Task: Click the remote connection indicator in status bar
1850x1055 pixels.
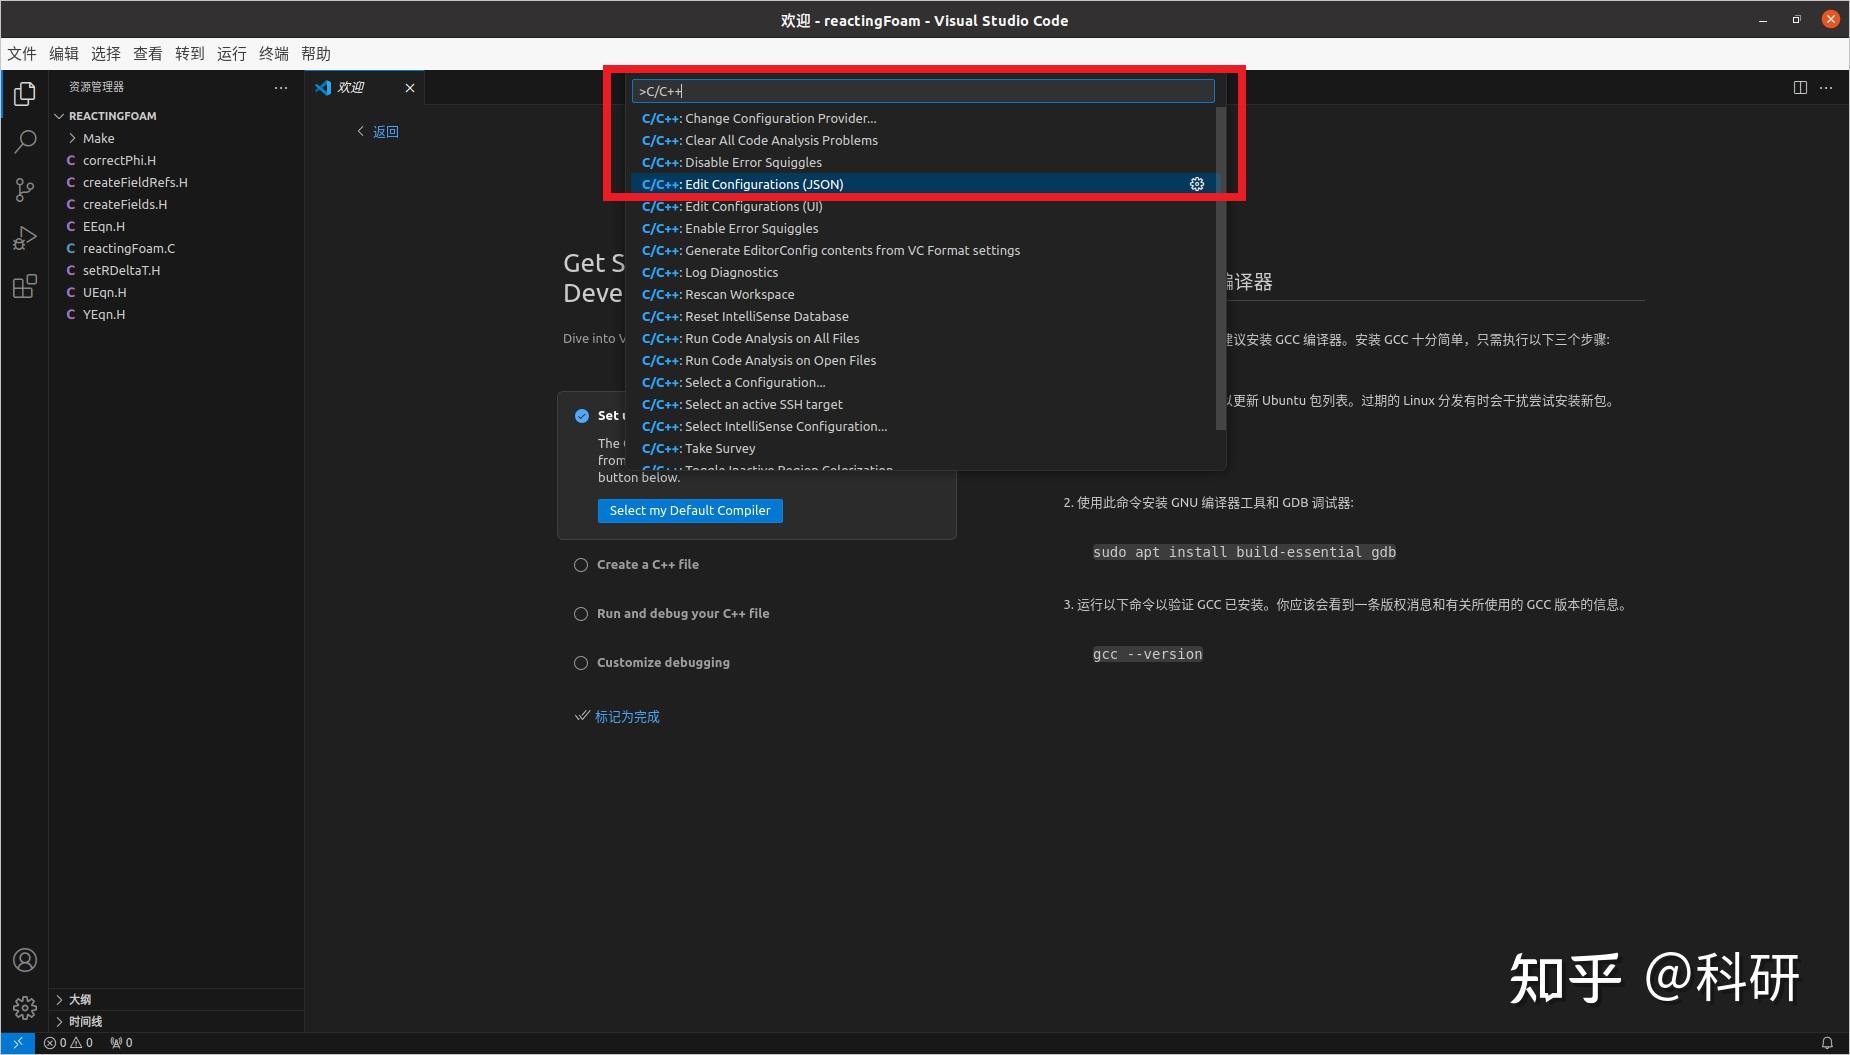Action: pyautogui.click(x=15, y=1042)
